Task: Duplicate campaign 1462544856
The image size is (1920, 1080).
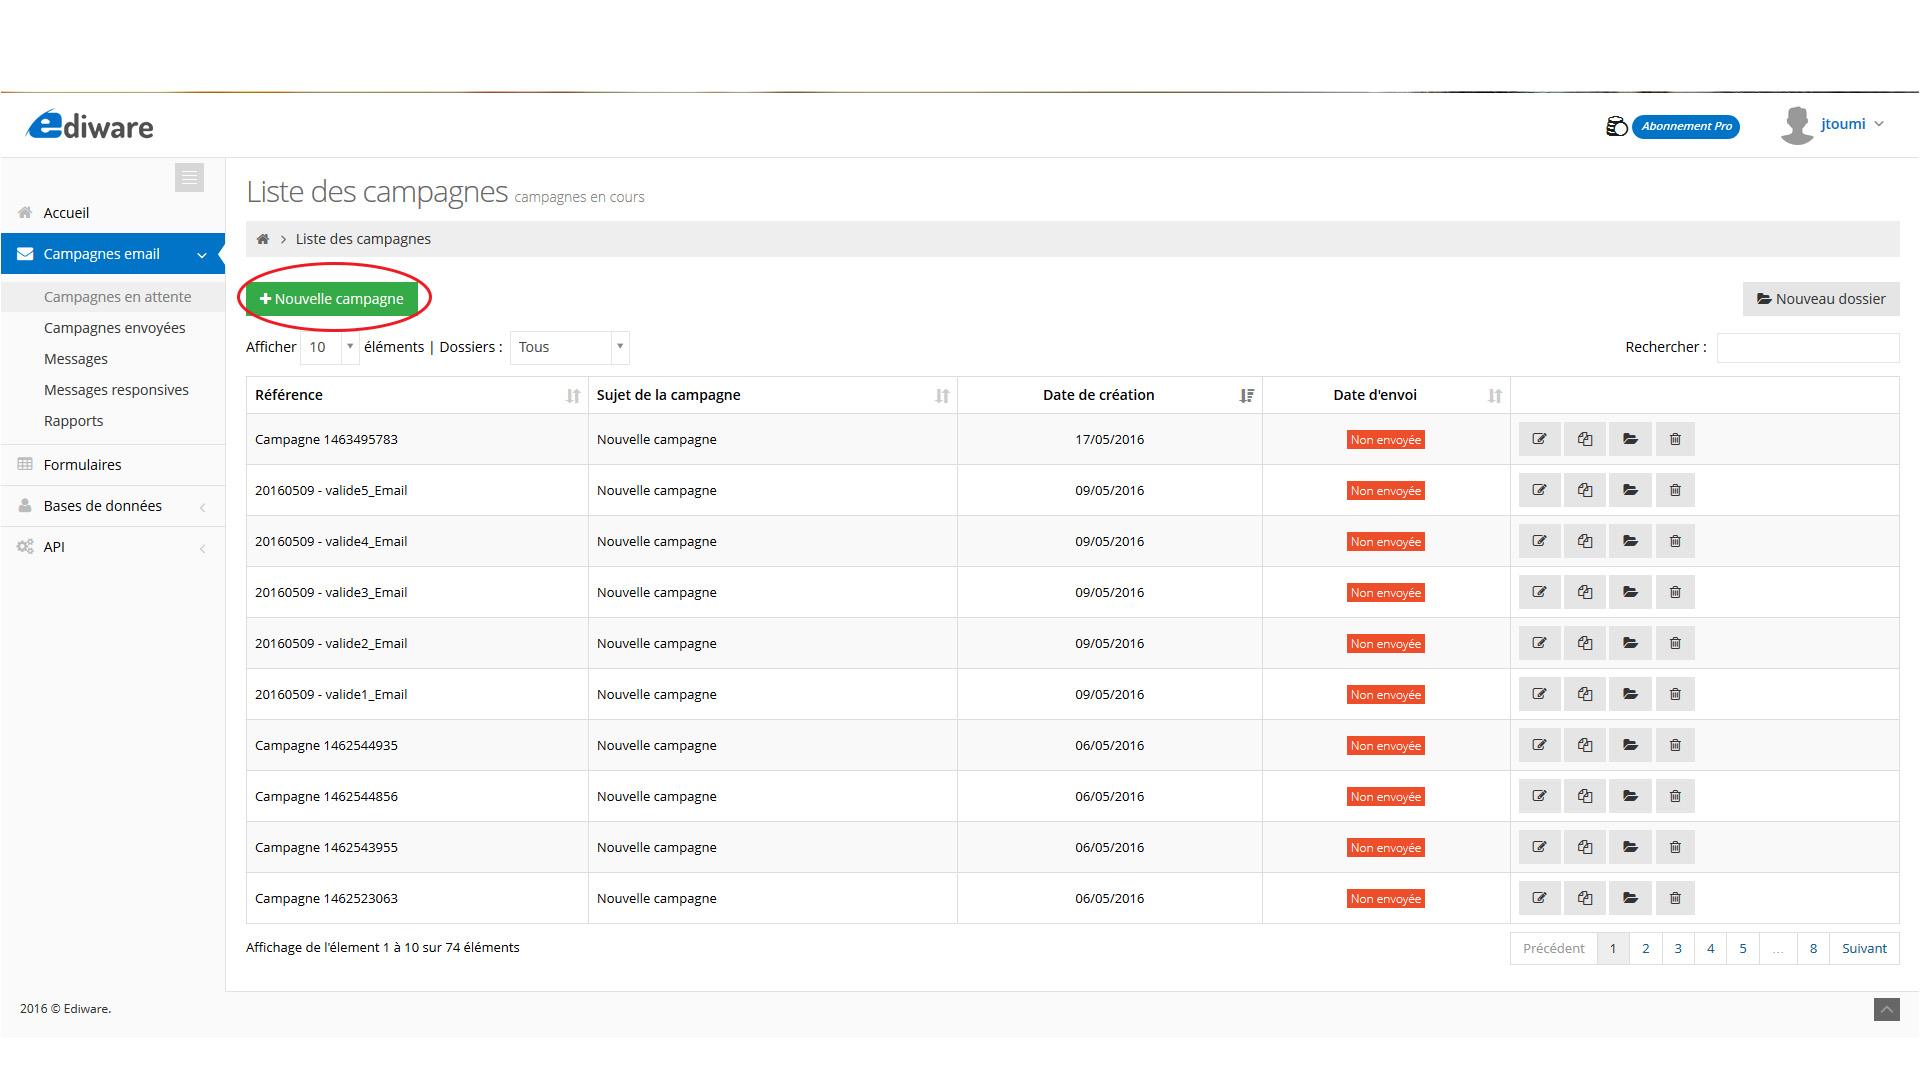Action: 1585,796
